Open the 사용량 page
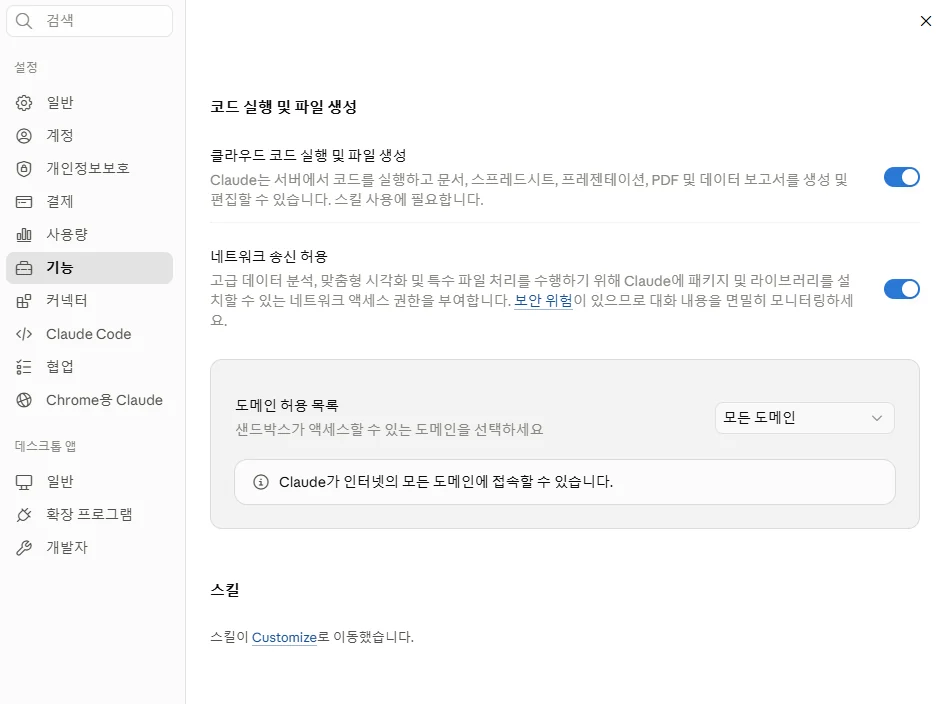937x704 pixels. pyautogui.click(x=90, y=235)
